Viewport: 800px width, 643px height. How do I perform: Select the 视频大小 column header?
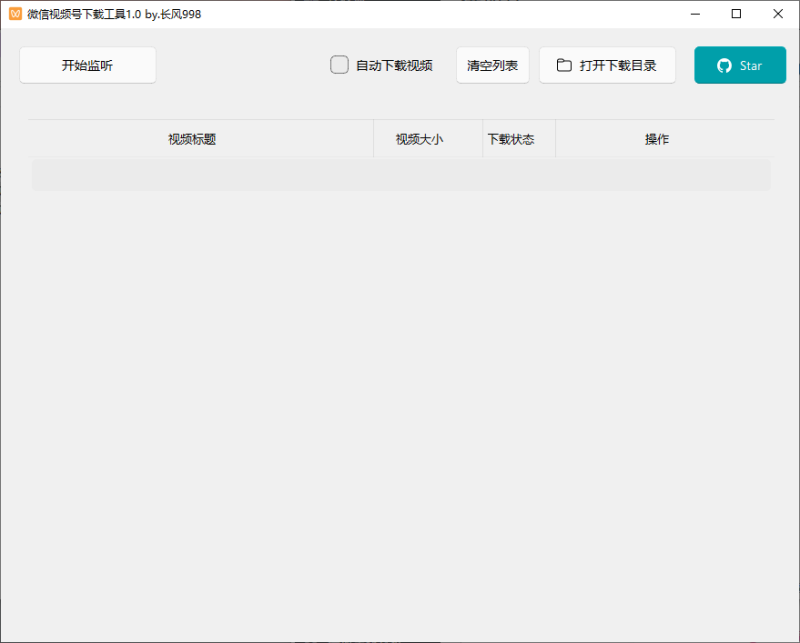pyautogui.click(x=419, y=139)
